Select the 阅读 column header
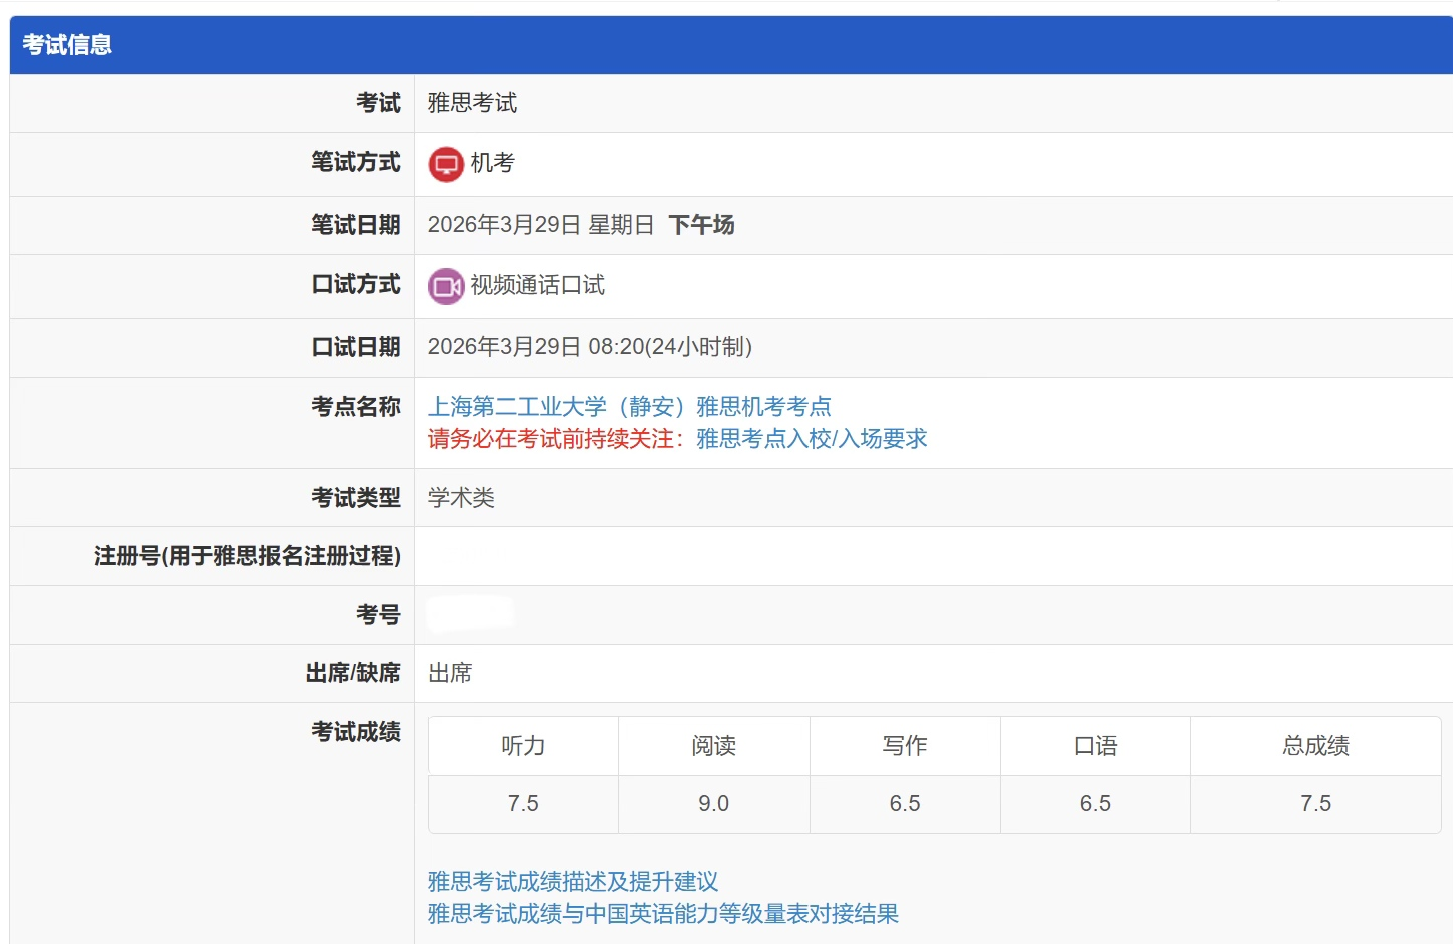Screen dimensions: 1453x944 (x=713, y=746)
